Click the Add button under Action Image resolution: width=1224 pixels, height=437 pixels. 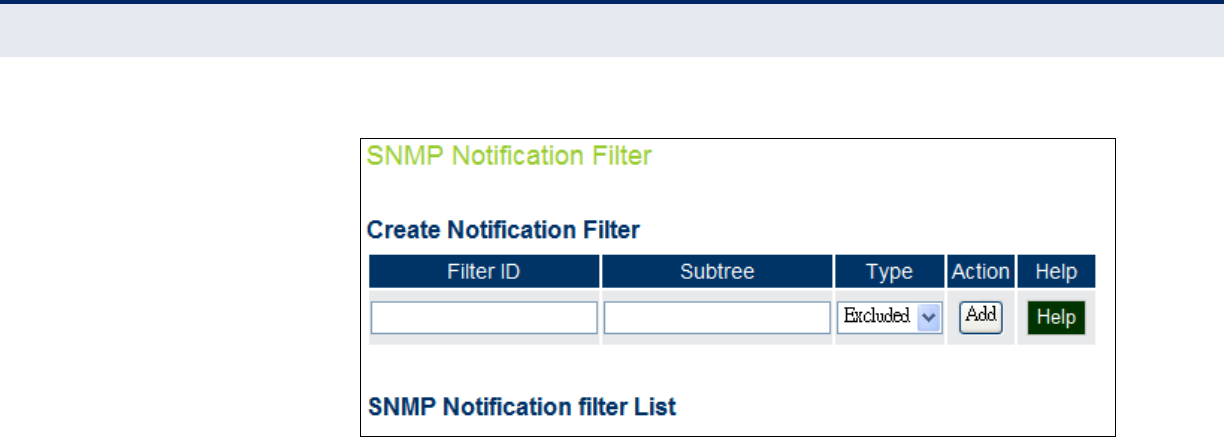tap(981, 316)
